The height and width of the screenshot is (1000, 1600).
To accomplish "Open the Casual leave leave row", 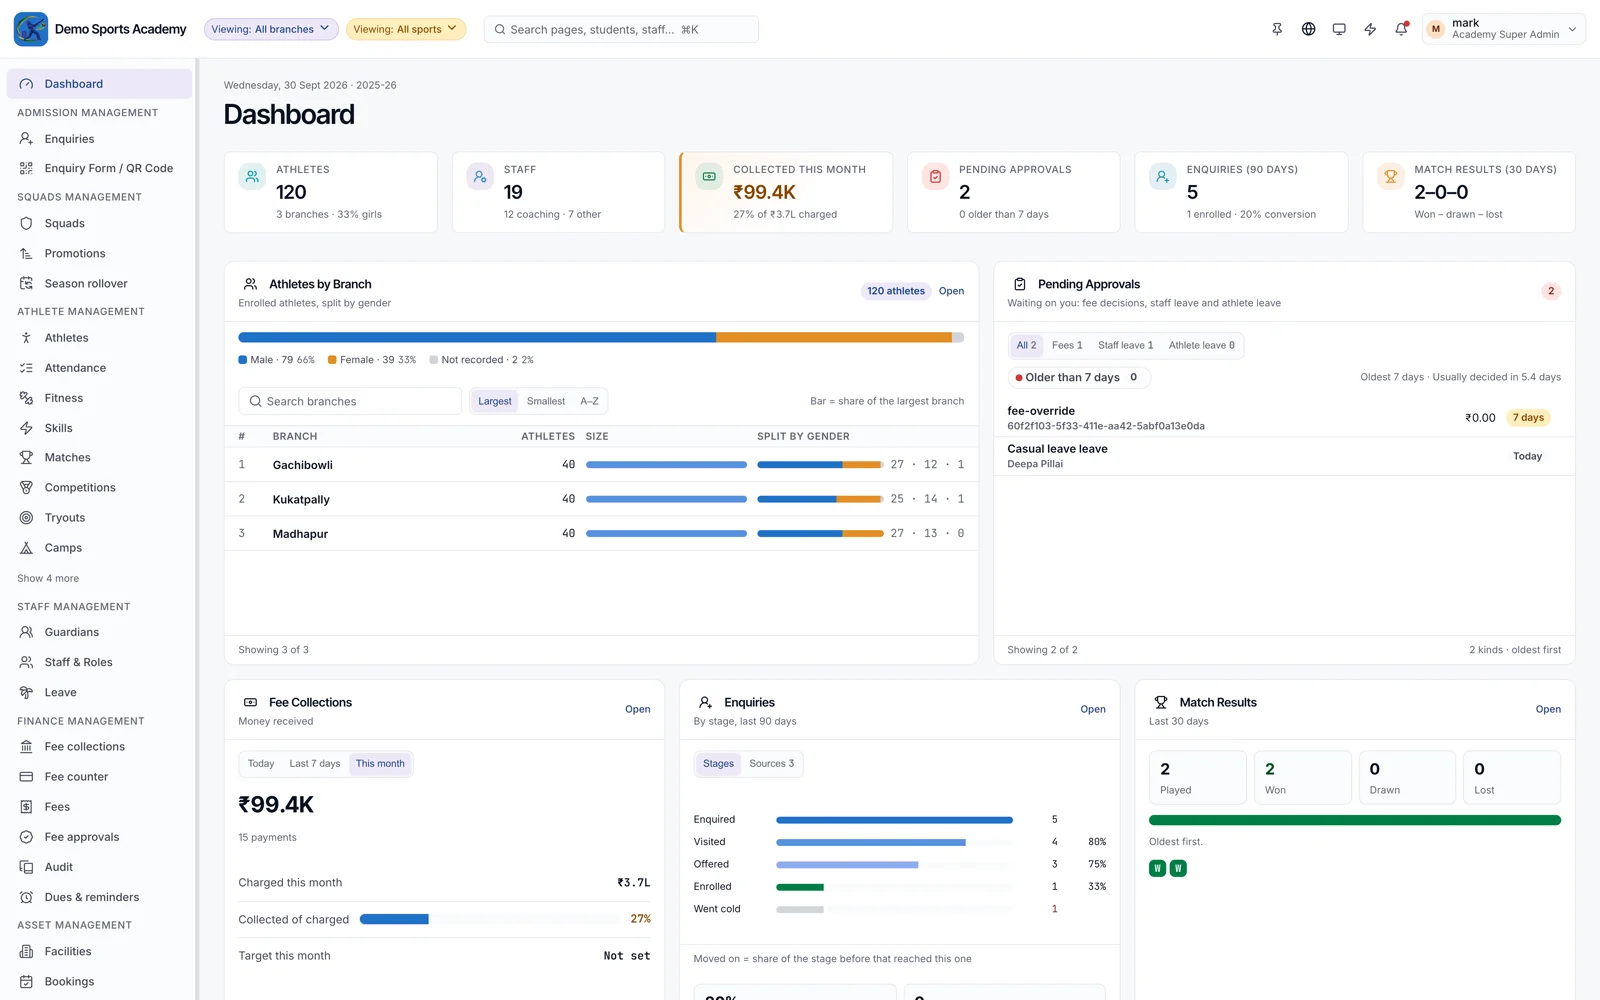I will coord(1284,456).
